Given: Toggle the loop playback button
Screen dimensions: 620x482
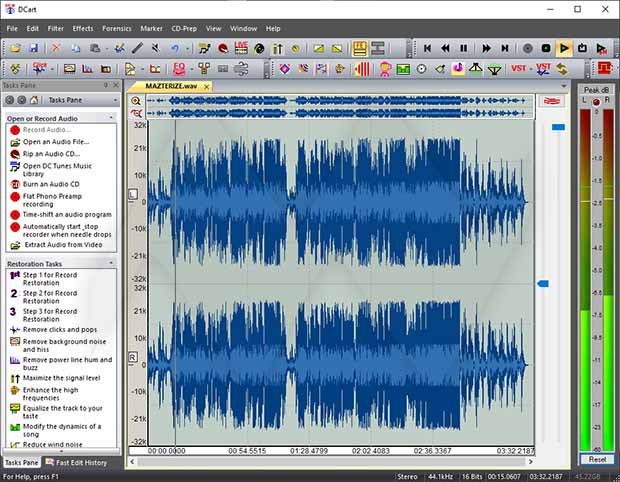Looking at the screenshot, I should tap(582, 48).
